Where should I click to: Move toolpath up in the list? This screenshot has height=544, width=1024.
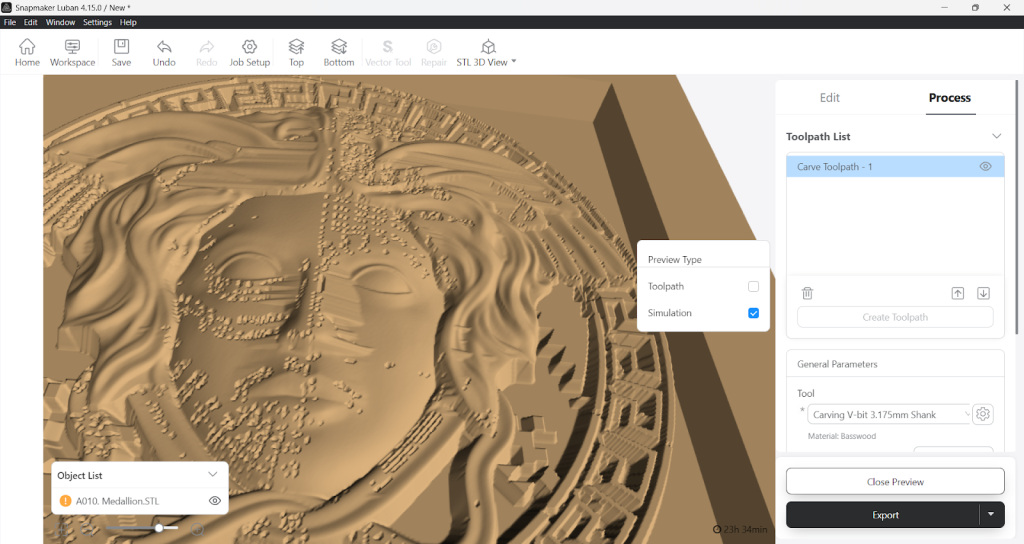pos(957,293)
